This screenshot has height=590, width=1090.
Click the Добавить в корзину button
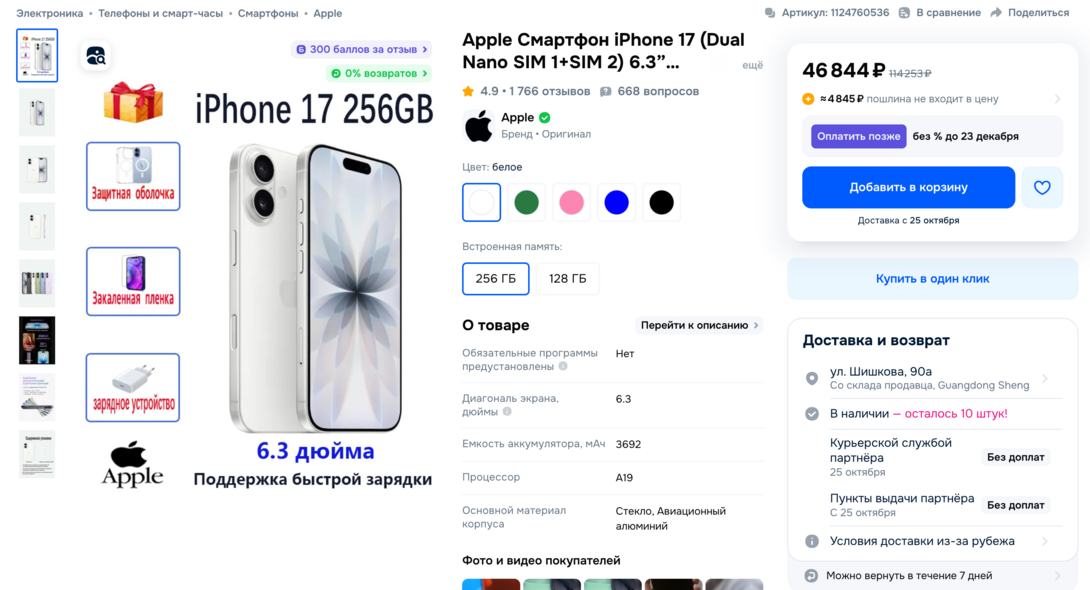(x=908, y=187)
